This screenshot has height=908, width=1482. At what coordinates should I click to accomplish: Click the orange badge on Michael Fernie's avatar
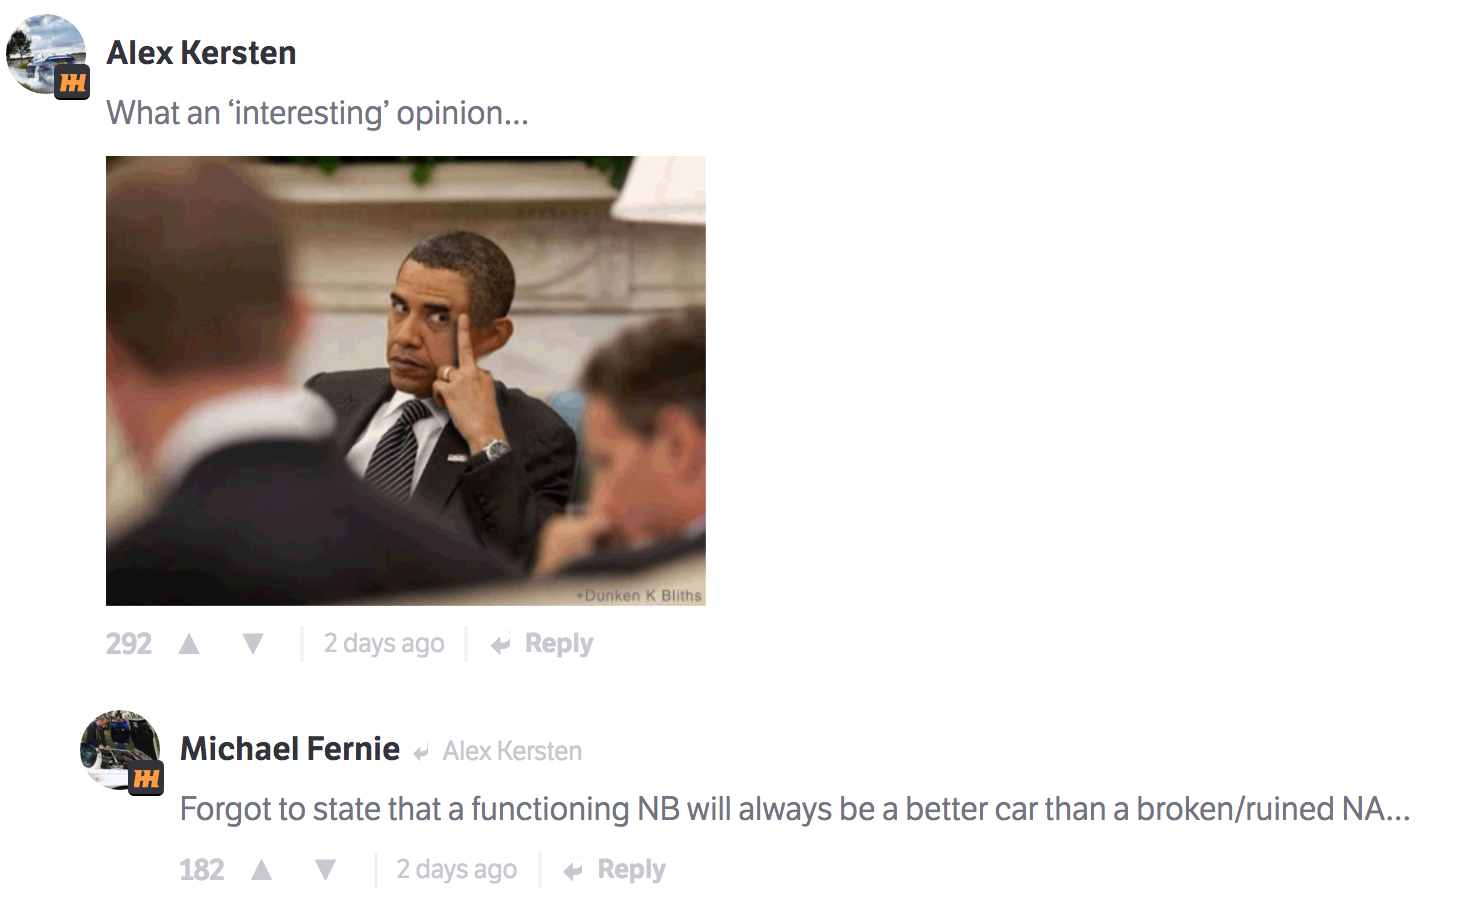point(146,778)
